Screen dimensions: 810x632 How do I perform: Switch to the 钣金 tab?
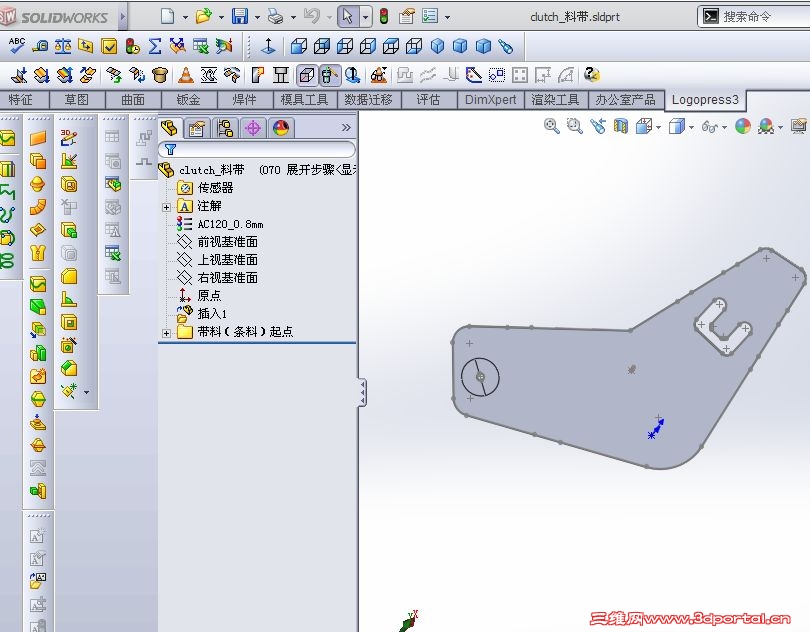(x=189, y=100)
